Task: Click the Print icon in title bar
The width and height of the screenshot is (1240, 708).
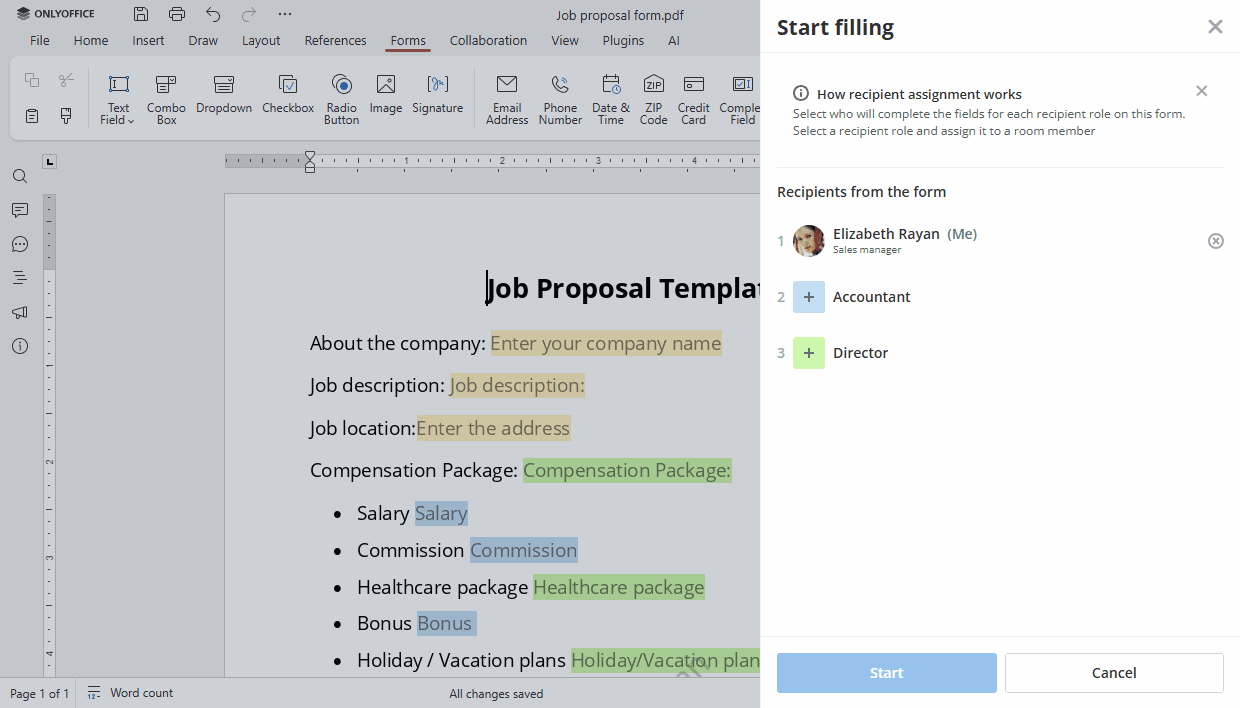Action: point(177,14)
